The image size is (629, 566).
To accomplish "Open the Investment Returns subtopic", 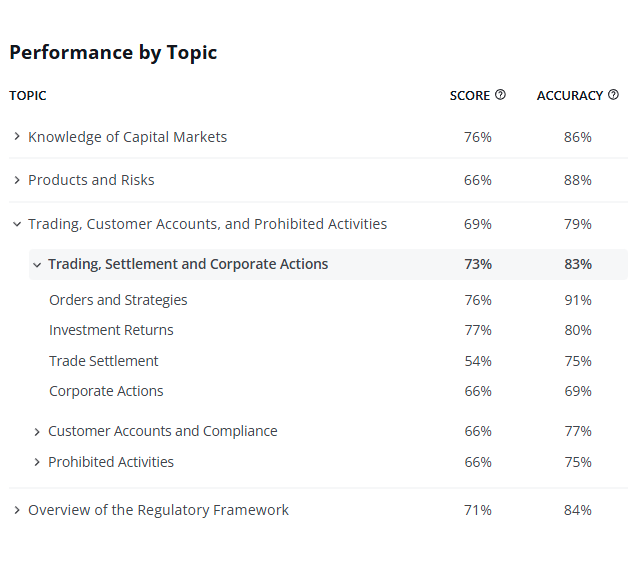I will [x=111, y=330].
